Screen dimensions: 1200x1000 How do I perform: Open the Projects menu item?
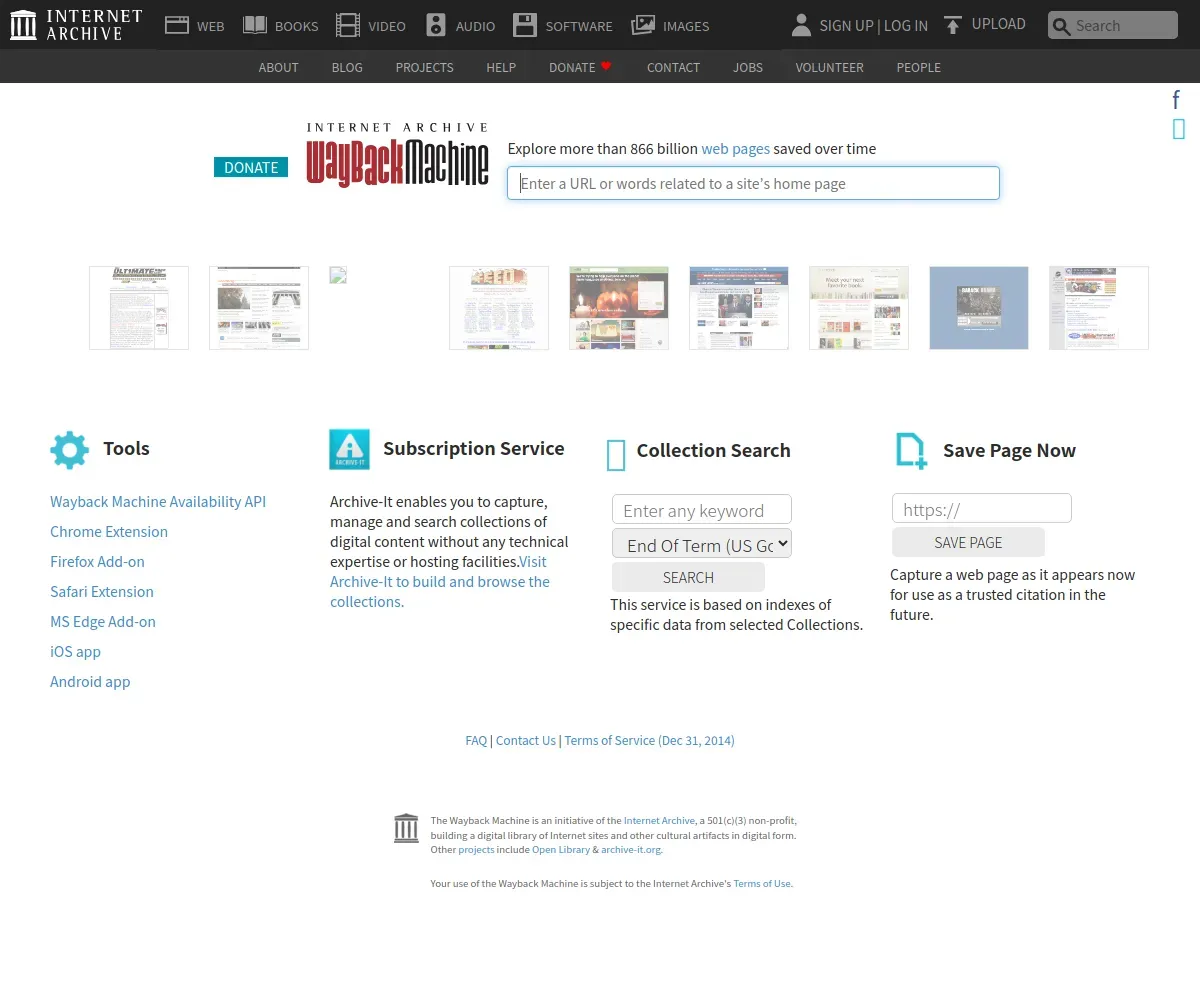(x=424, y=67)
